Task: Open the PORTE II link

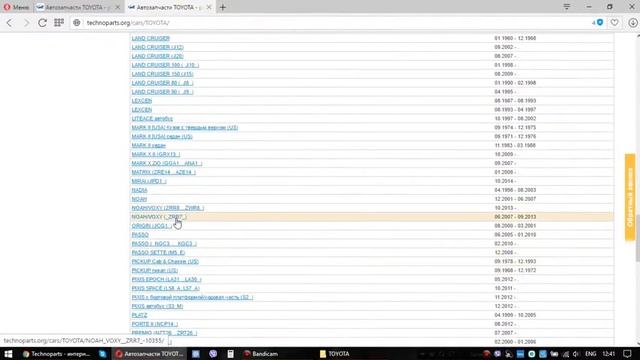Action: (155, 324)
